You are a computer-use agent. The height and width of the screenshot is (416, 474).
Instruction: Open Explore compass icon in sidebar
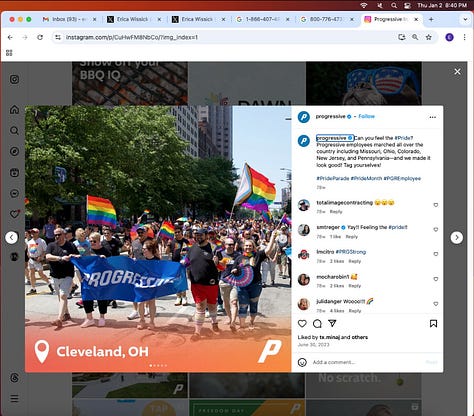(14, 151)
